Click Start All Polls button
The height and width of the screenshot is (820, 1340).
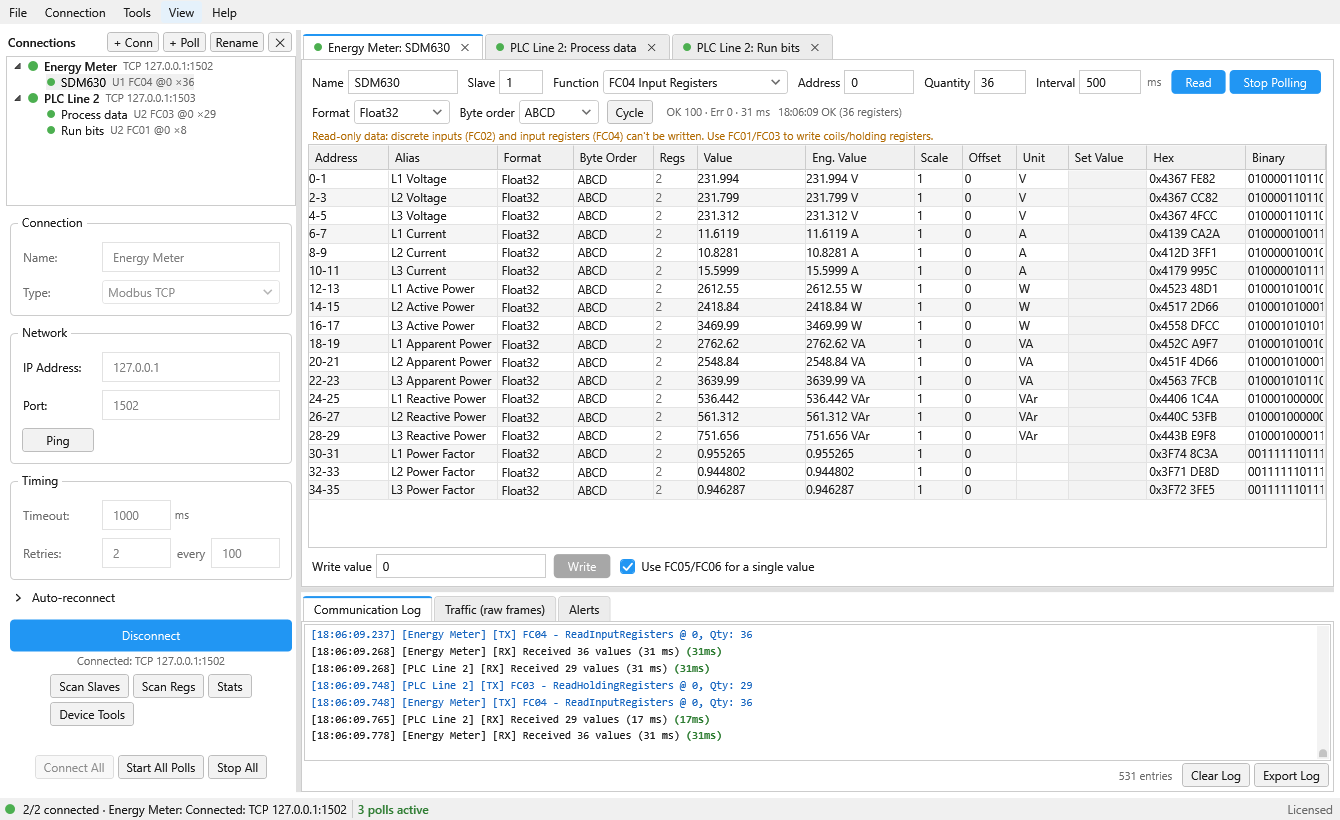(161, 767)
